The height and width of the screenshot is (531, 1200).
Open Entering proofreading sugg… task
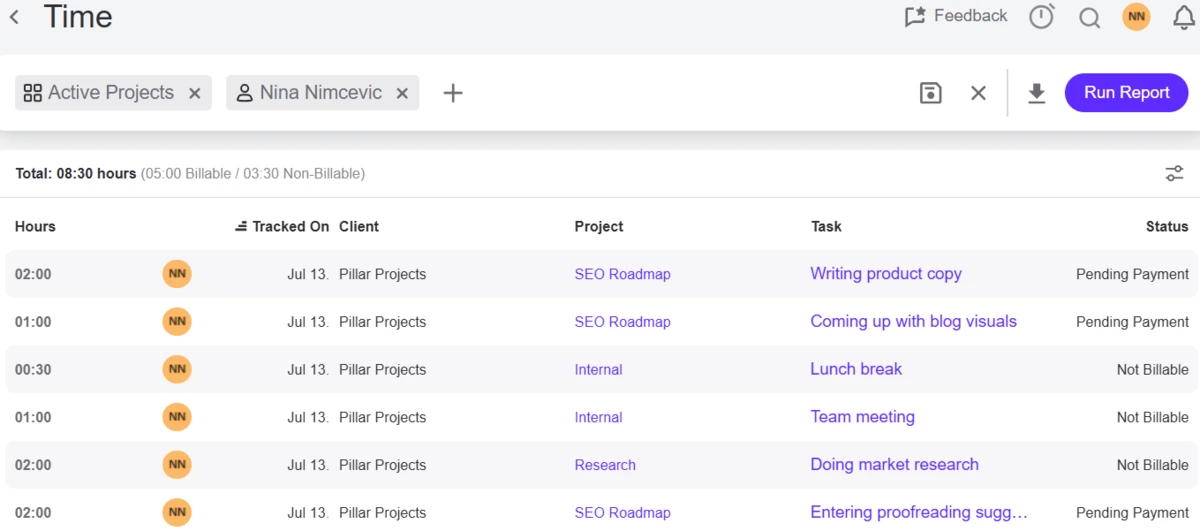pos(919,513)
